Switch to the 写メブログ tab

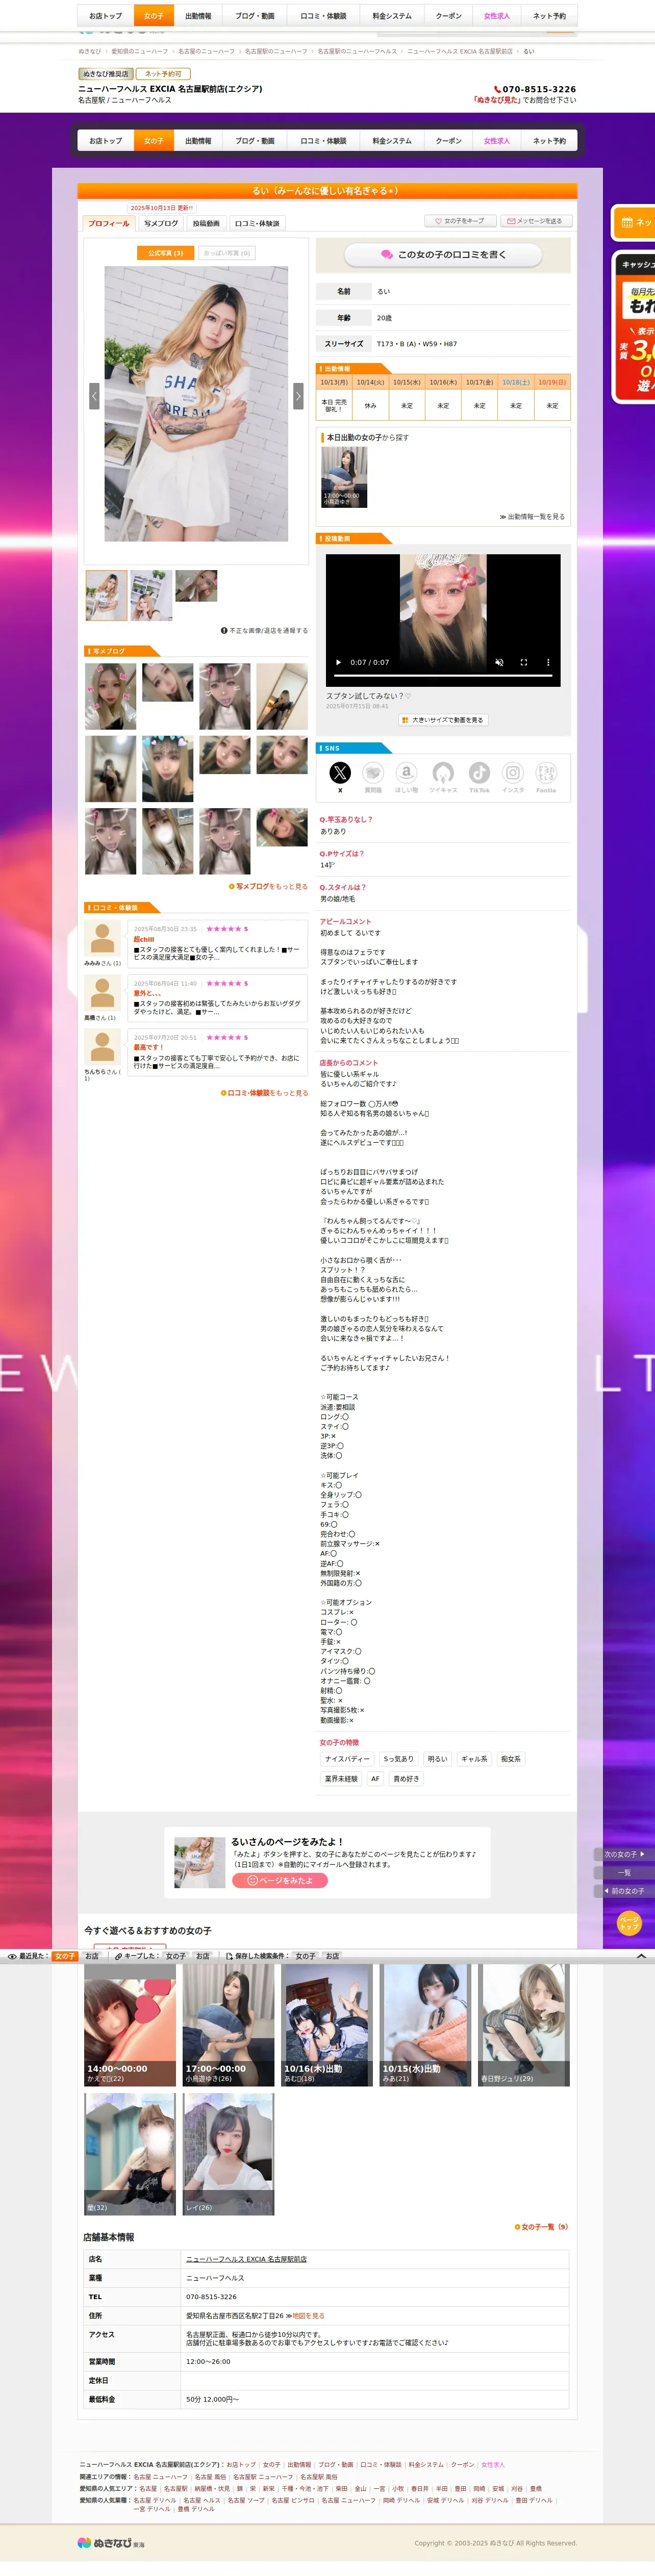161,223
